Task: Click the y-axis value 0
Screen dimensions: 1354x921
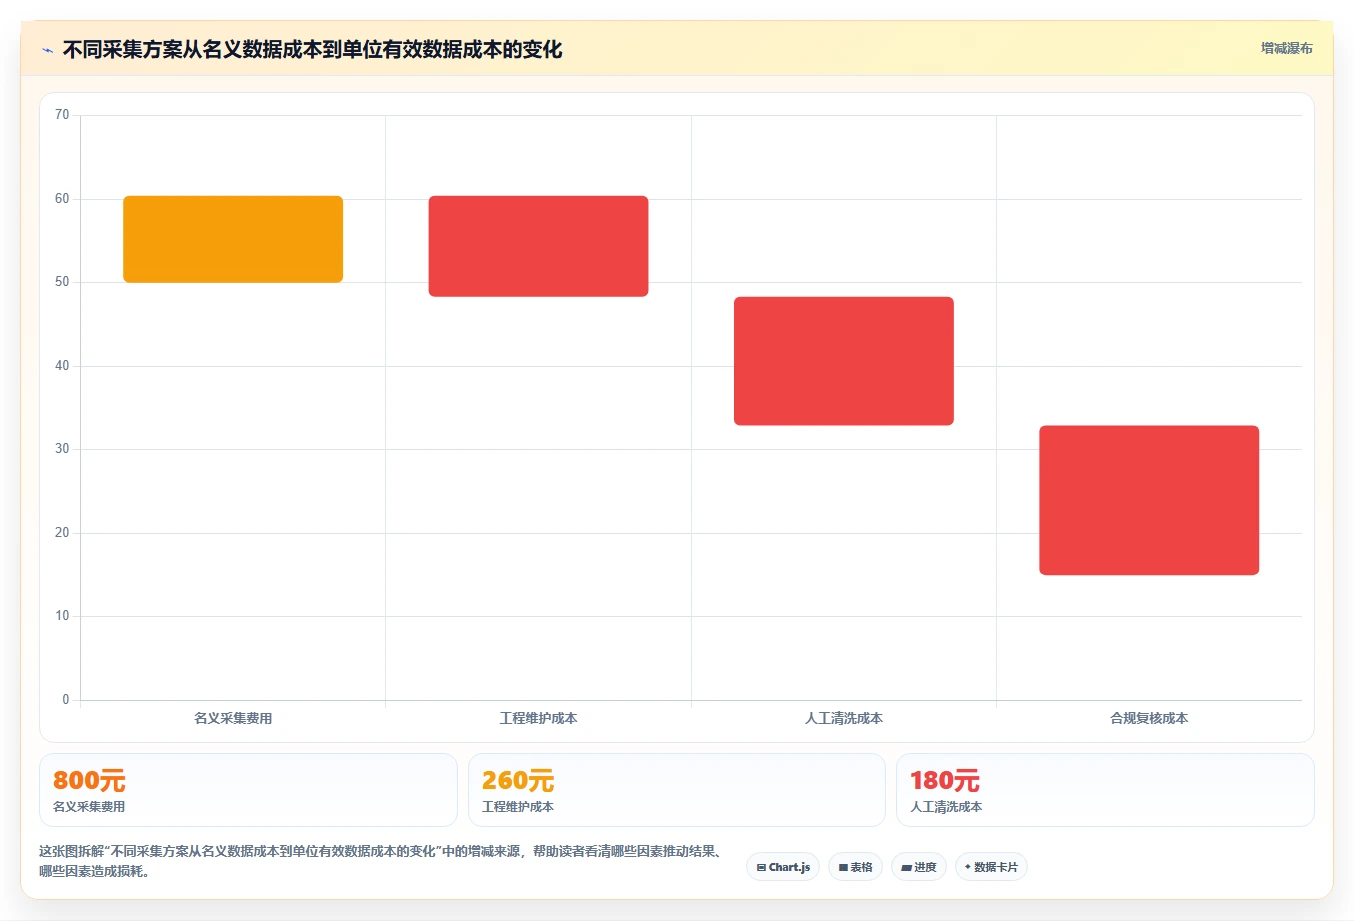Action: pyautogui.click(x=66, y=700)
